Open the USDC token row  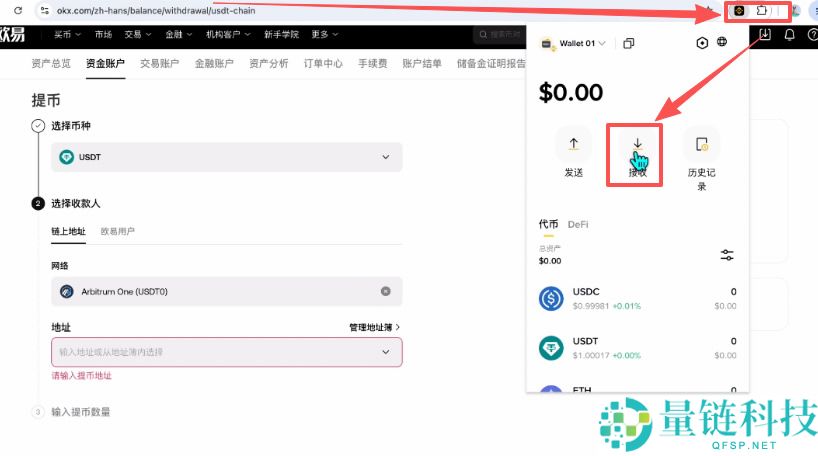click(637, 298)
